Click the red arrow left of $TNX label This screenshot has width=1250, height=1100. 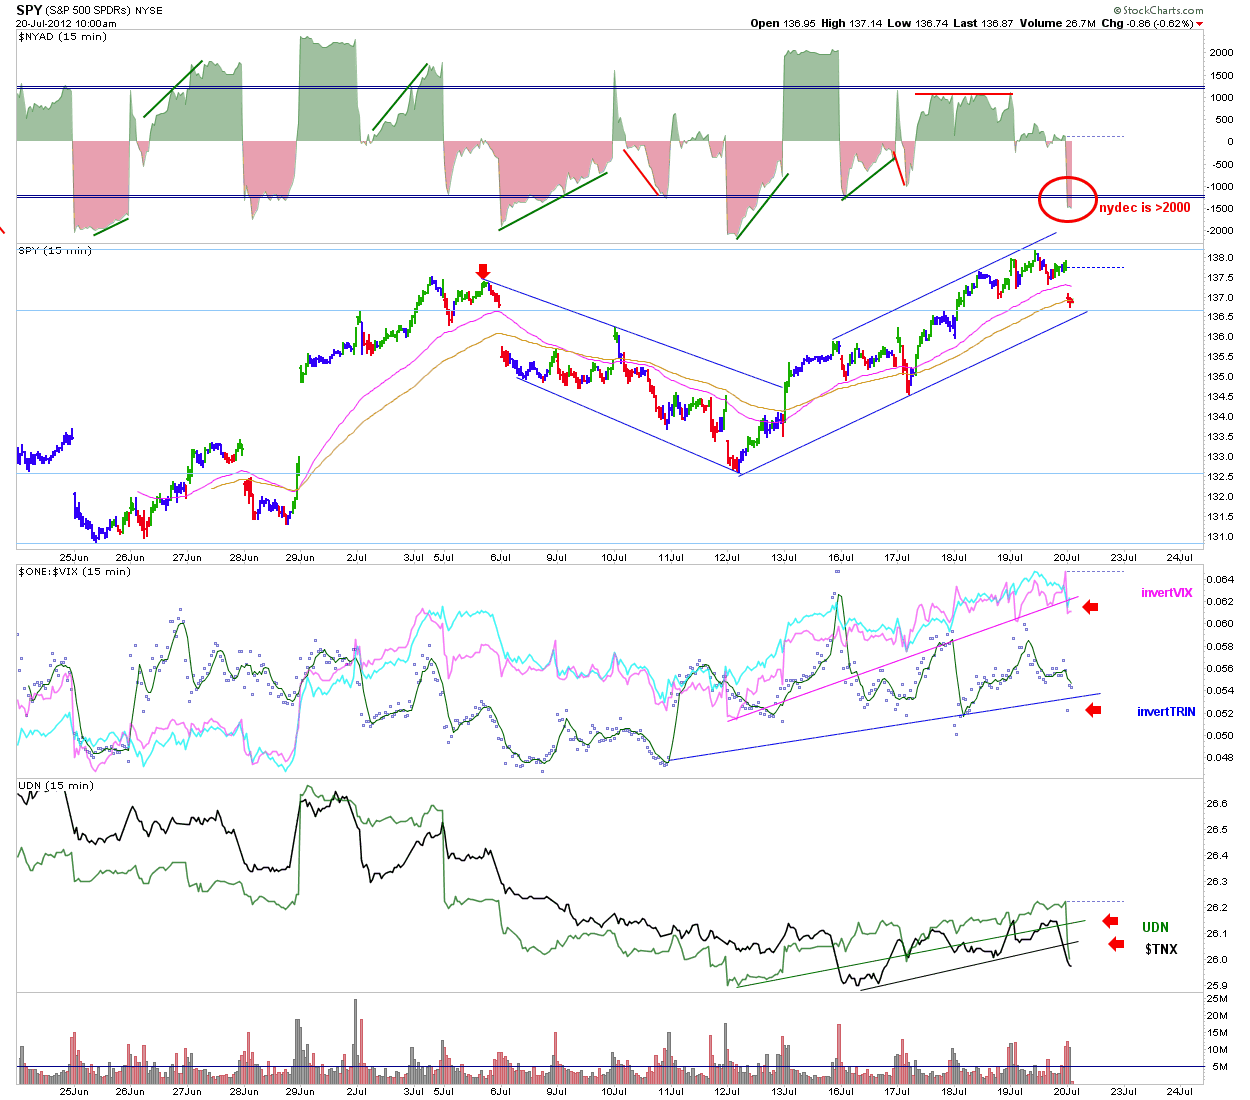[x=1116, y=944]
